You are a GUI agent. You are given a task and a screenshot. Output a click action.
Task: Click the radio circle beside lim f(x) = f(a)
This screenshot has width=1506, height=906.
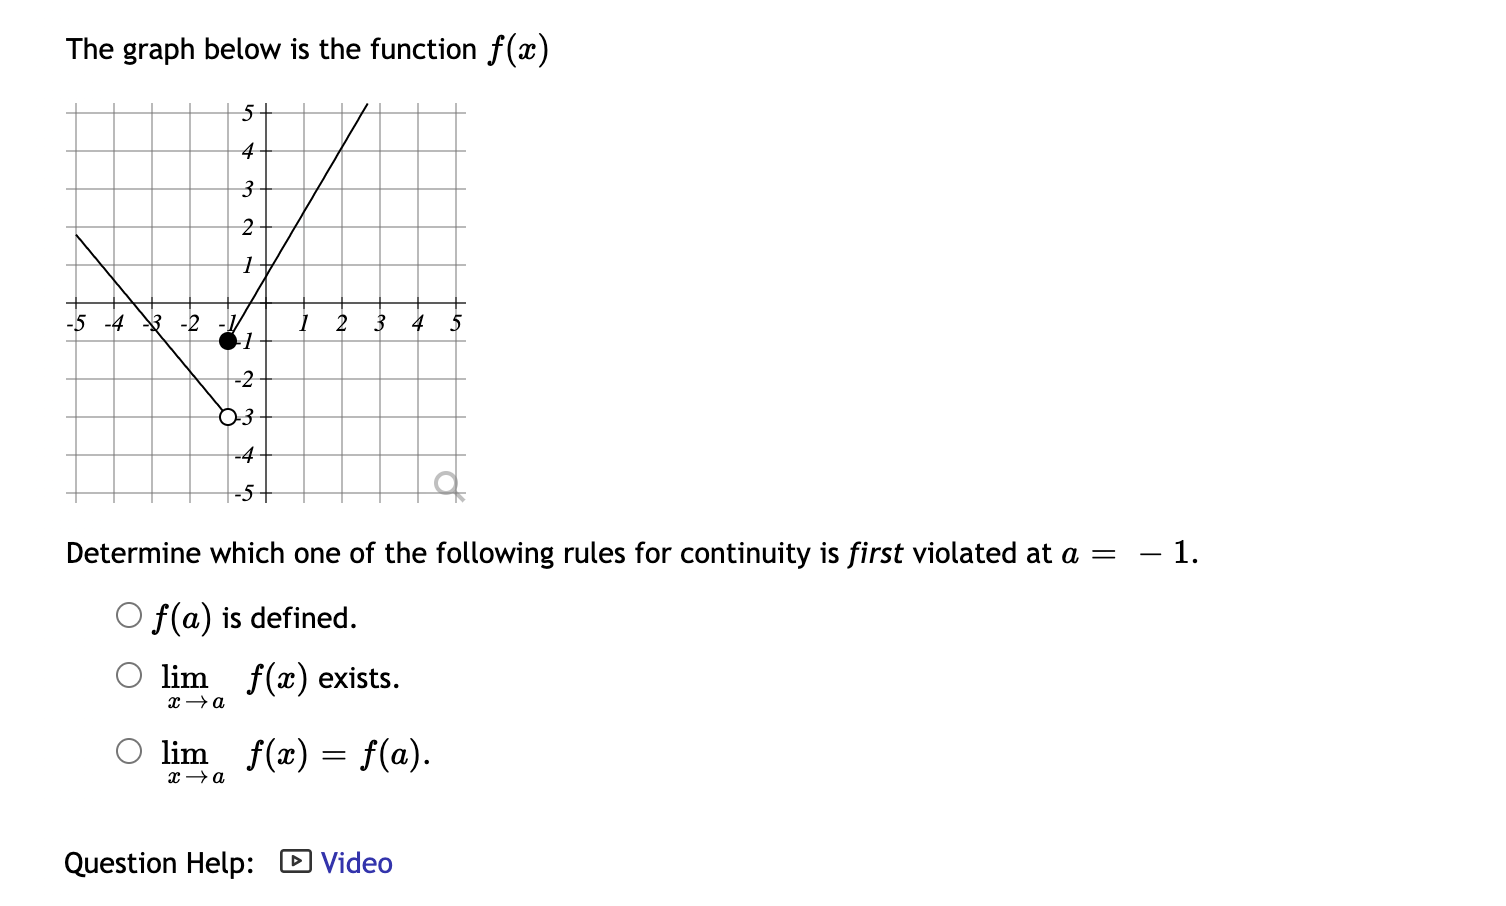[128, 751]
